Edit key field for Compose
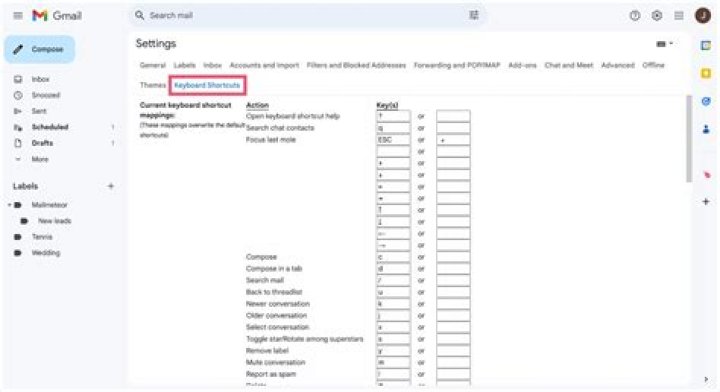 point(393,257)
